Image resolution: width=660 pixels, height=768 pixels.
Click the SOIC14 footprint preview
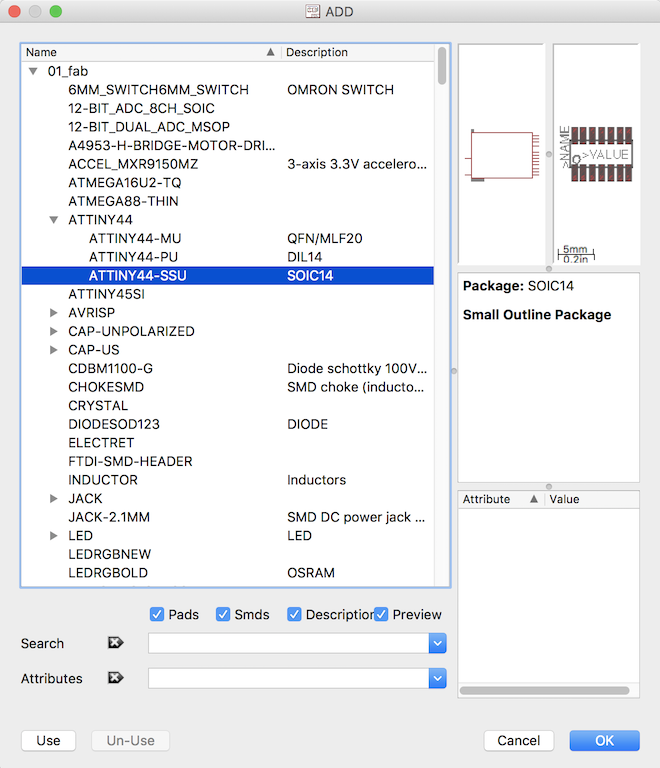tap(596, 154)
